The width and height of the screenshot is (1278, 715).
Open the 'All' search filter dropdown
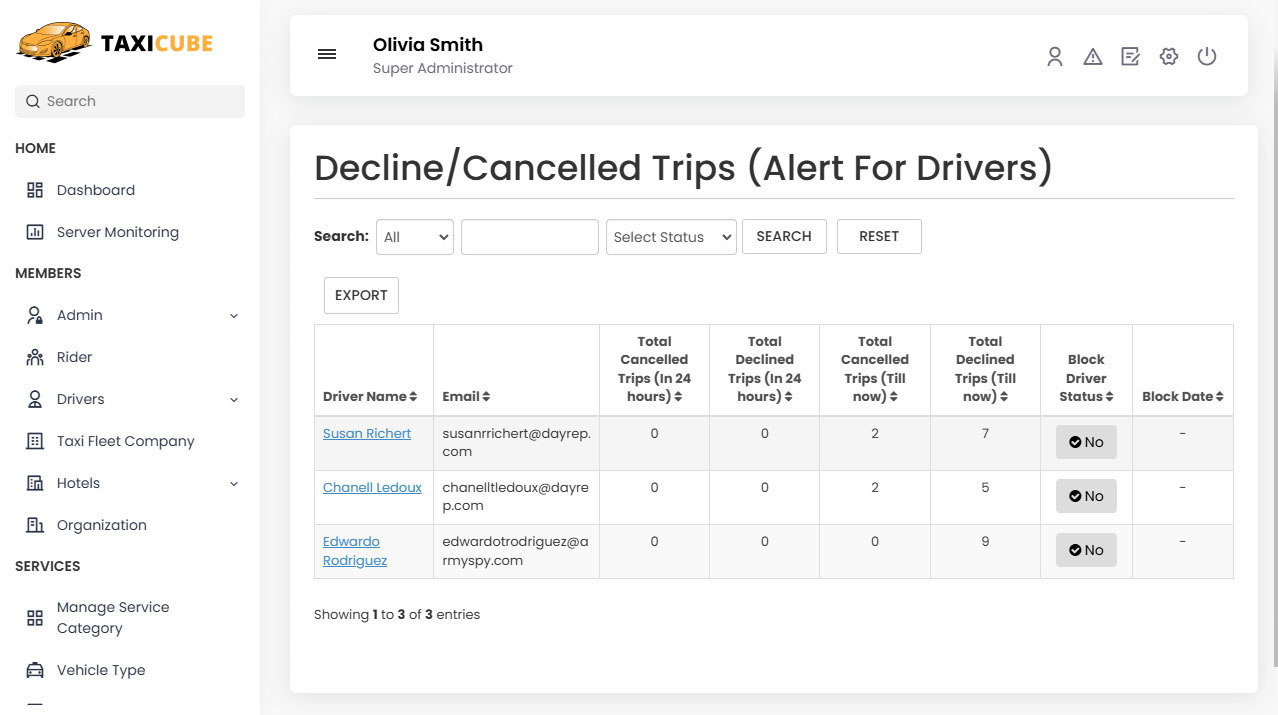[x=415, y=237]
